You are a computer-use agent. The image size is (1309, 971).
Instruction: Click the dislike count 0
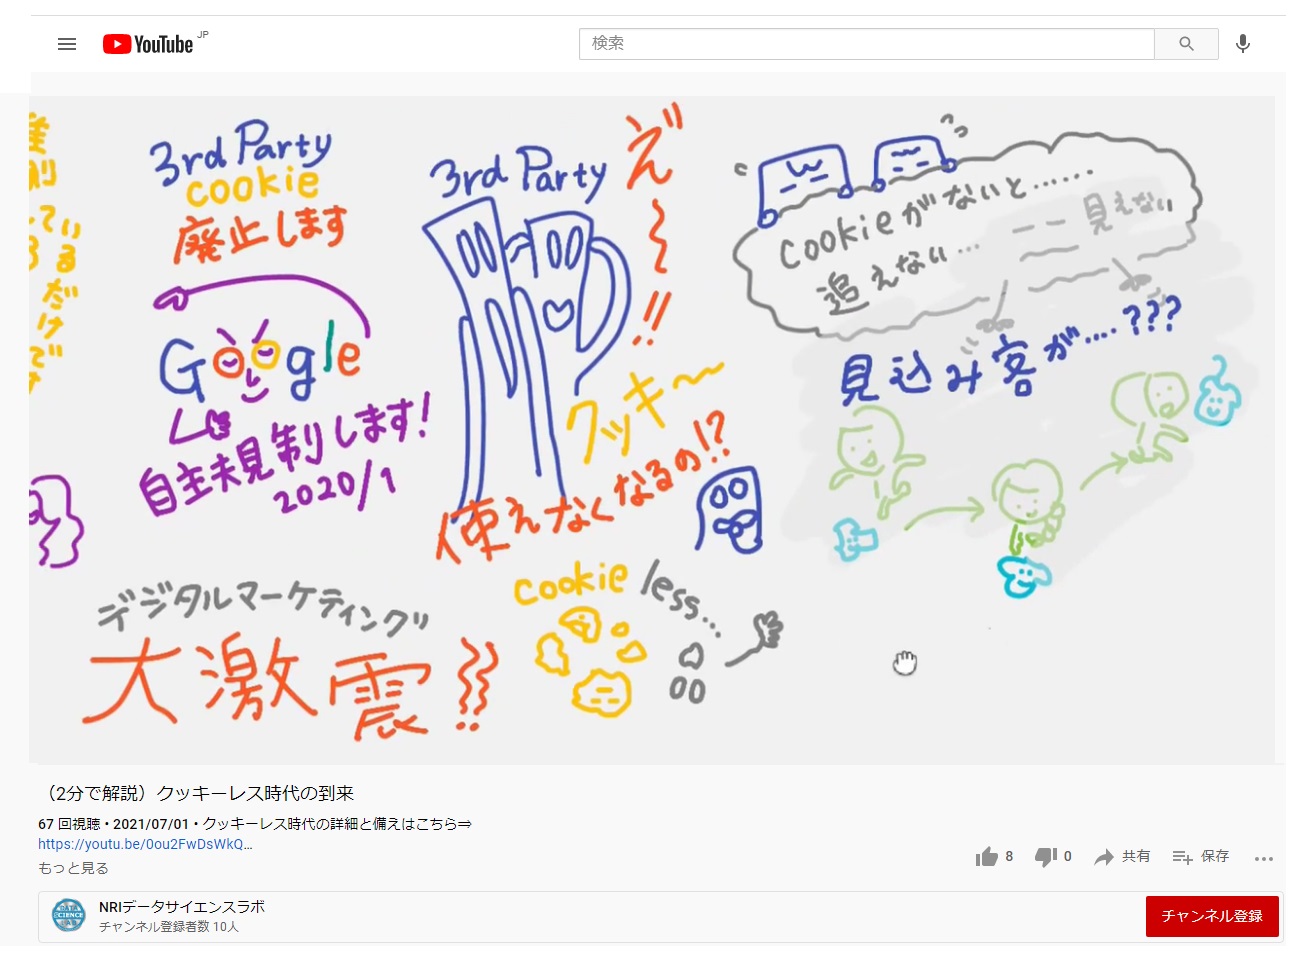(1068, 856)
